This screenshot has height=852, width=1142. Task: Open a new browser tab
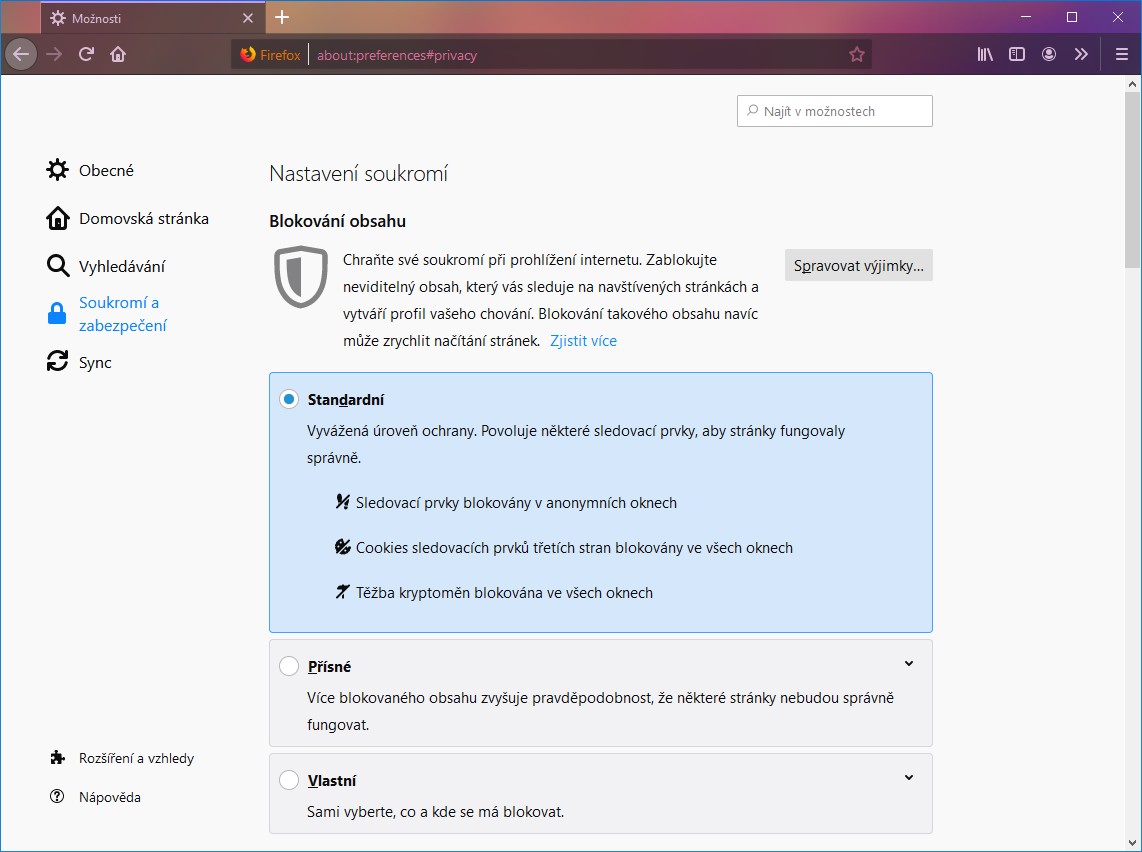pos(282,17)
